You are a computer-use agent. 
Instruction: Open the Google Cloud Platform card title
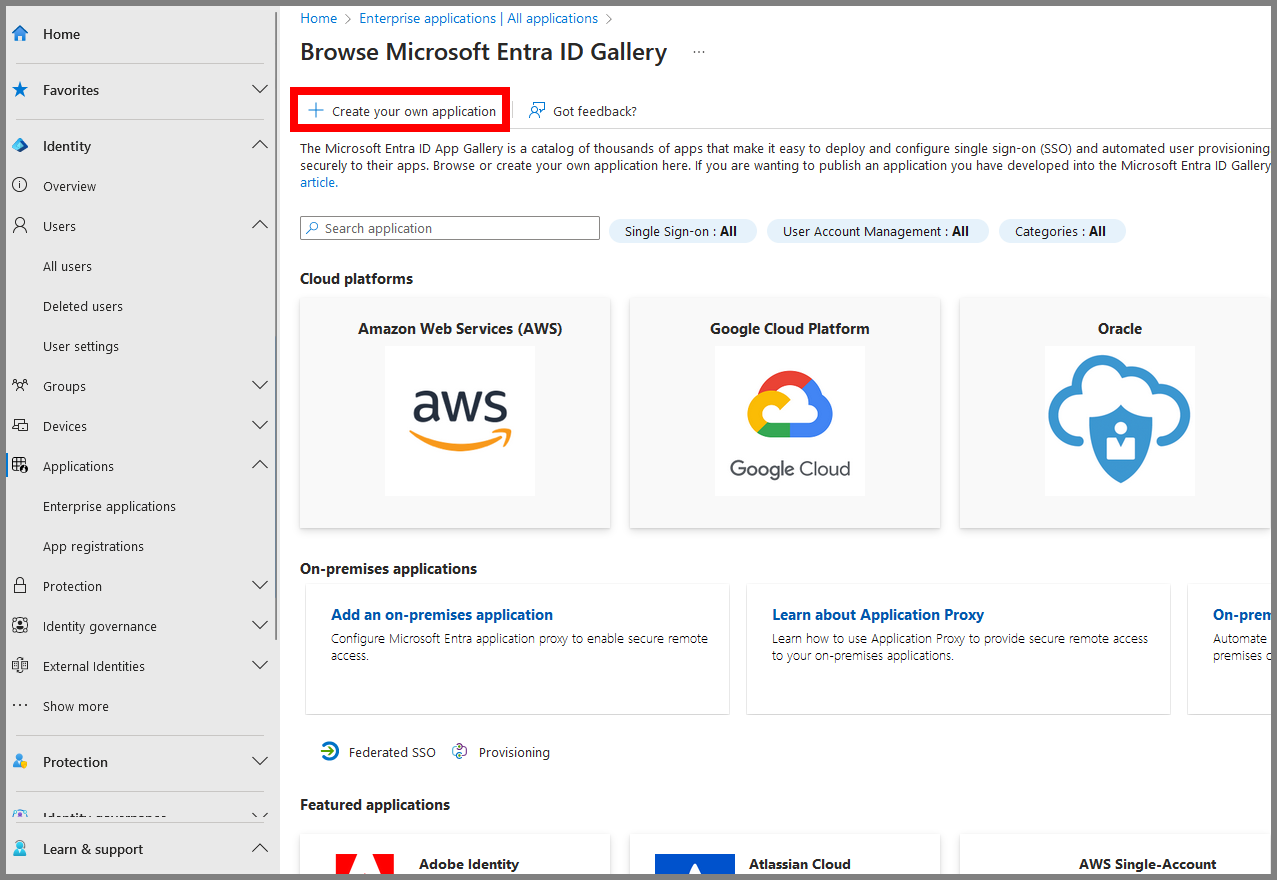790,329
